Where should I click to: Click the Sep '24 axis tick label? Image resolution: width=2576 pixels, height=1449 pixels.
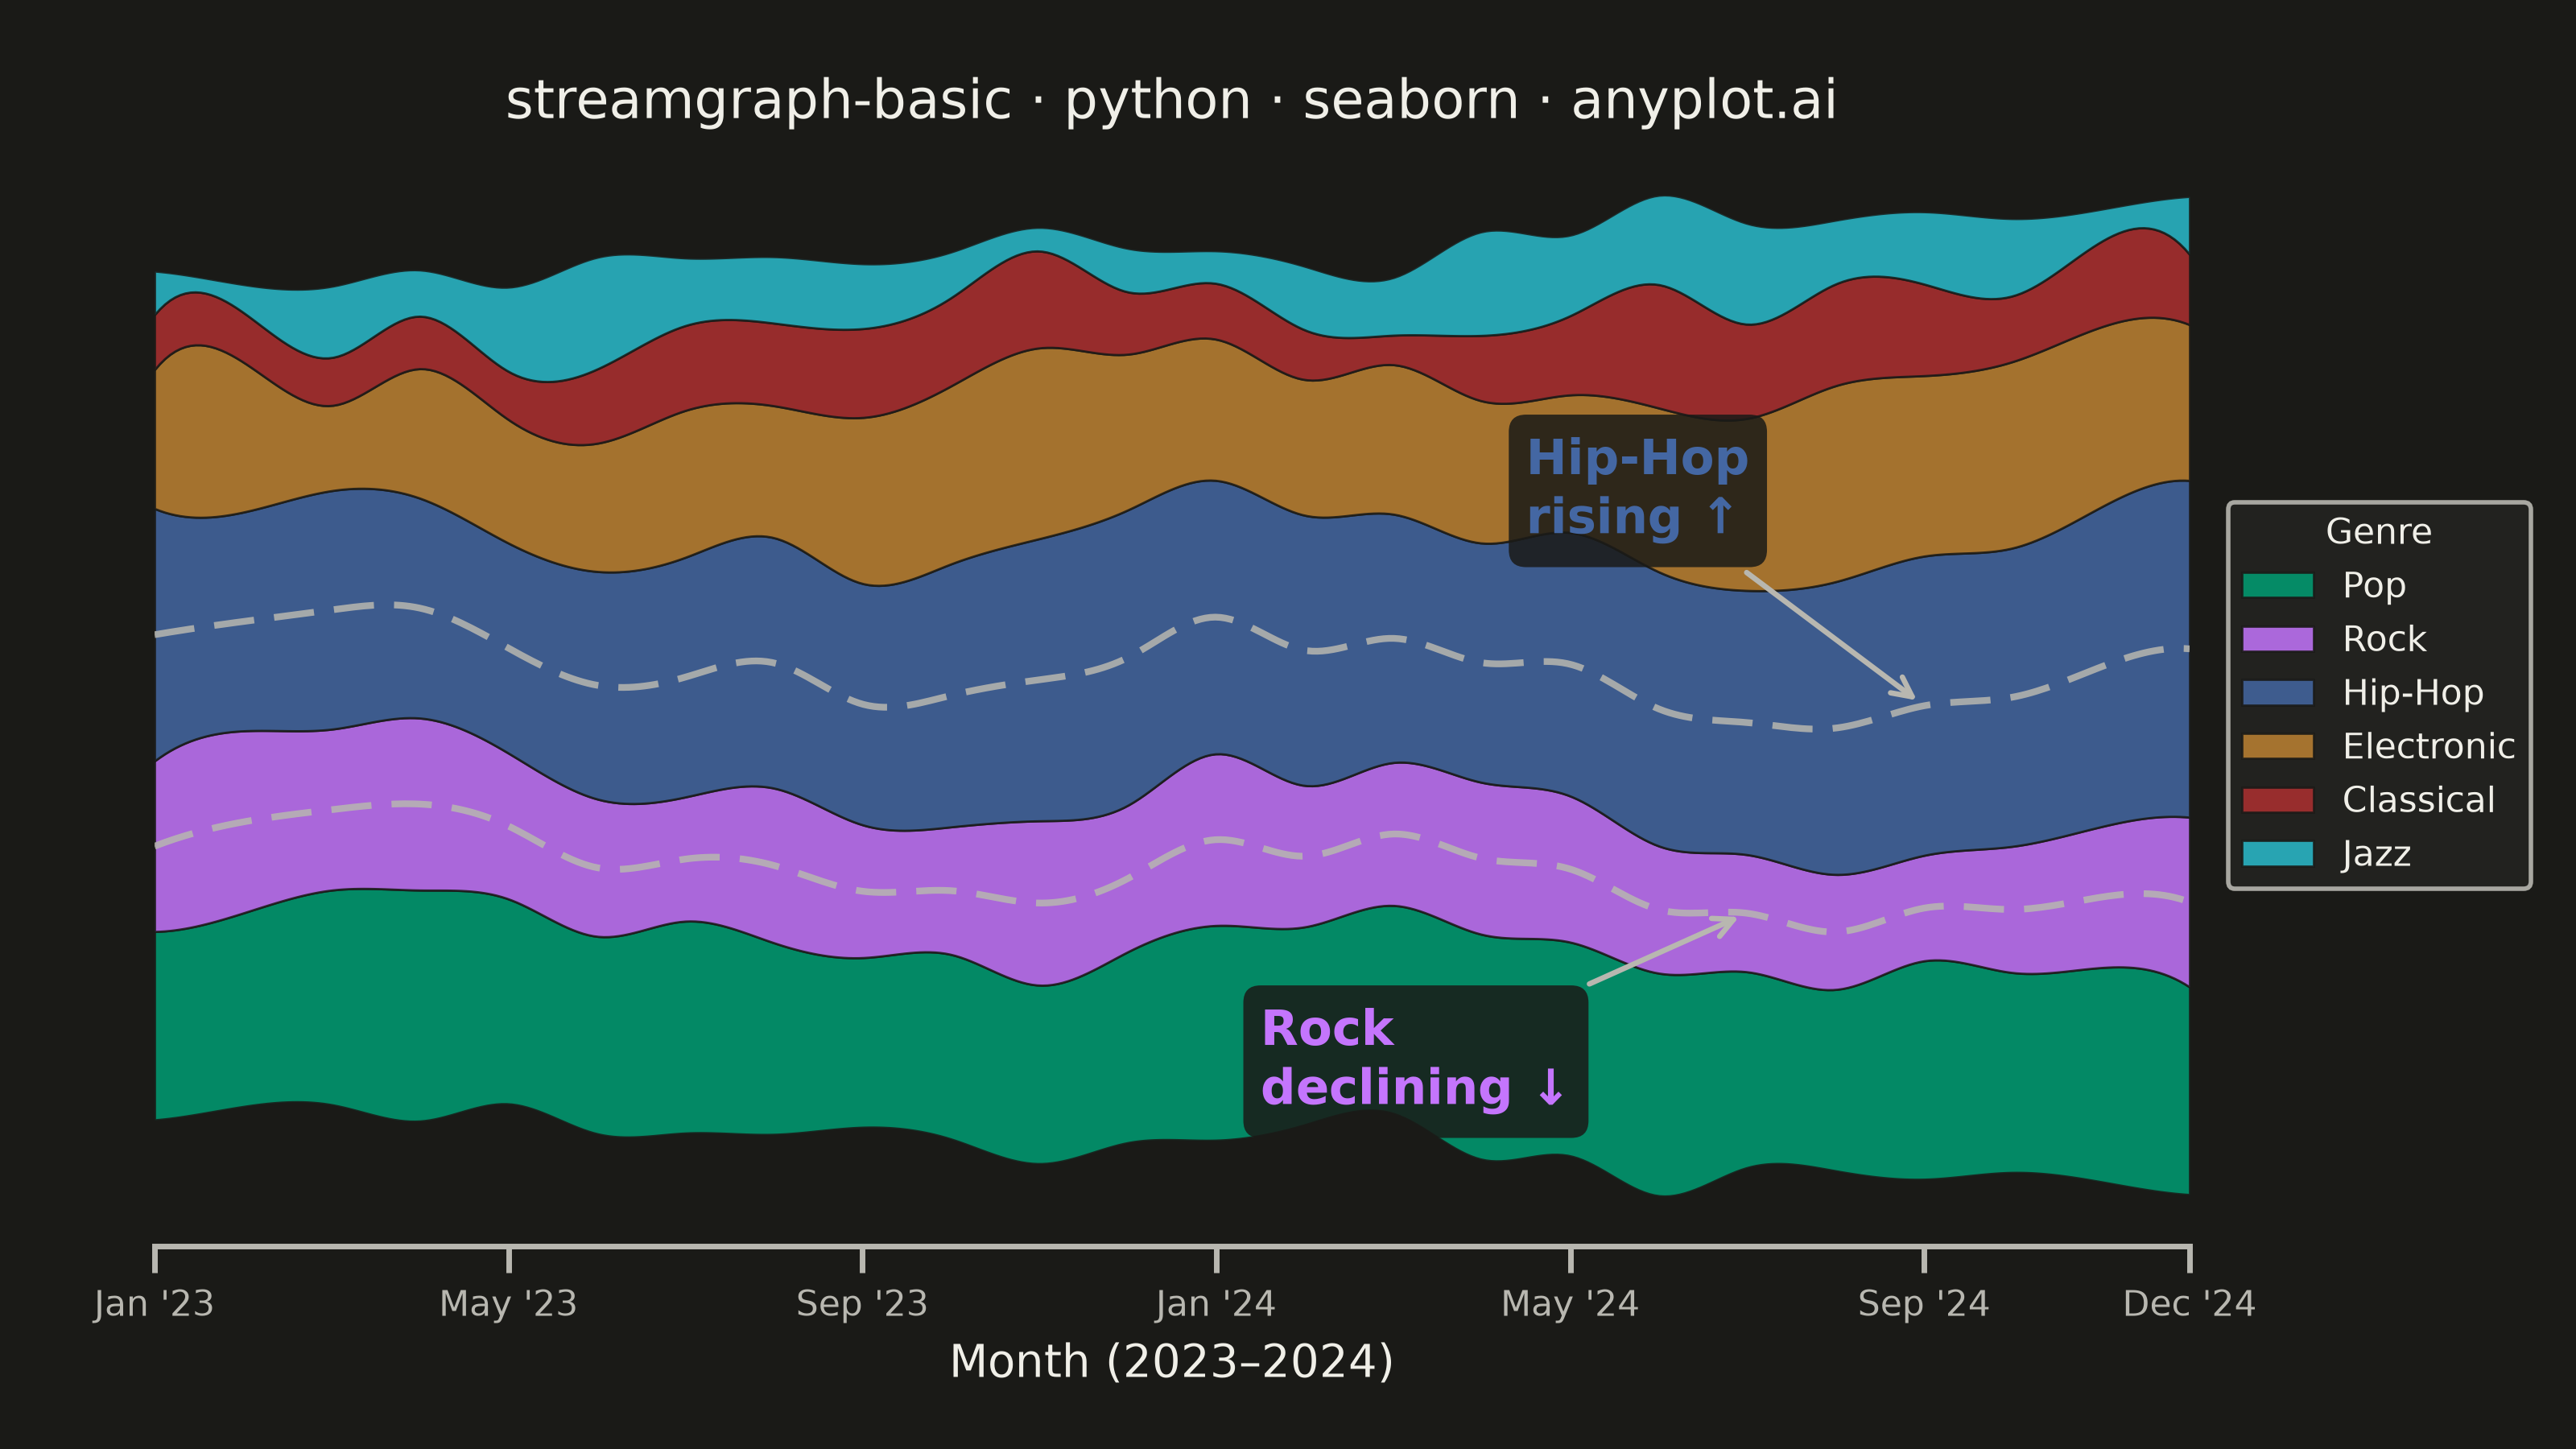(x=1924, y=1304)
